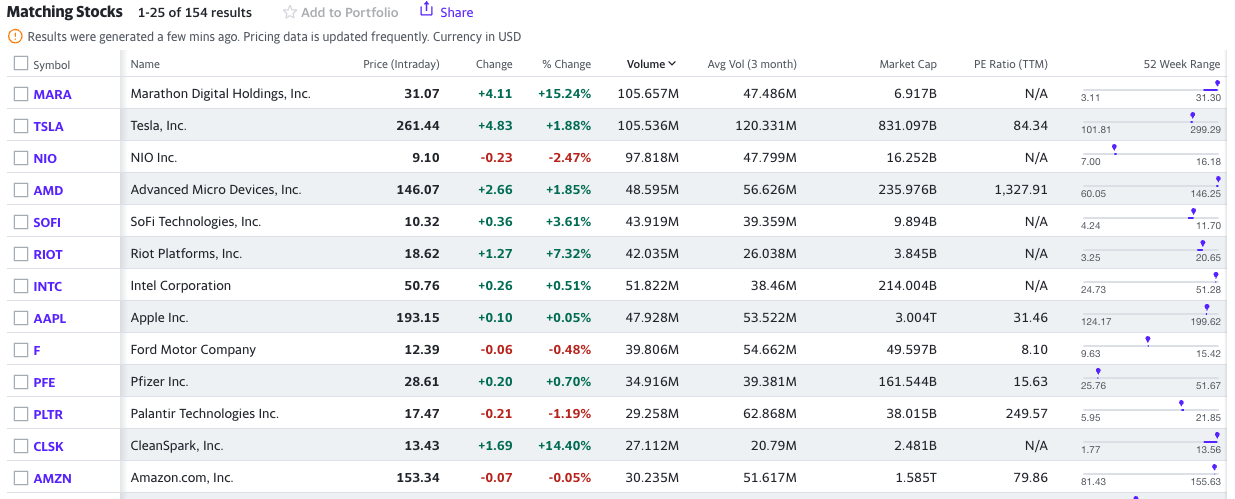The width and height of the screenshot is (1235, 499).
Task: Click the star icon beside Add to Portfolio
Action: click(290, 13)
